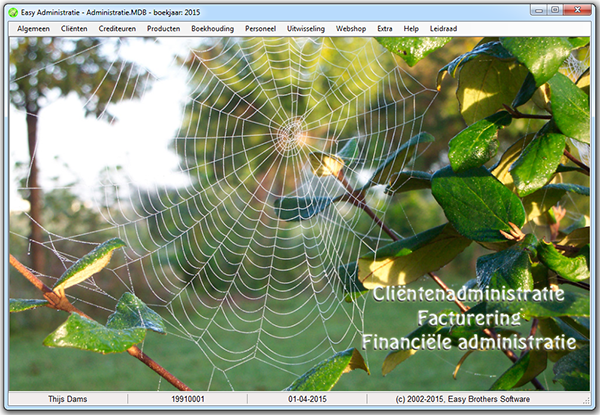Click the Easy Administratie app icon in title bar
Viewport: 600px width, 415px height.
point(13,10)
